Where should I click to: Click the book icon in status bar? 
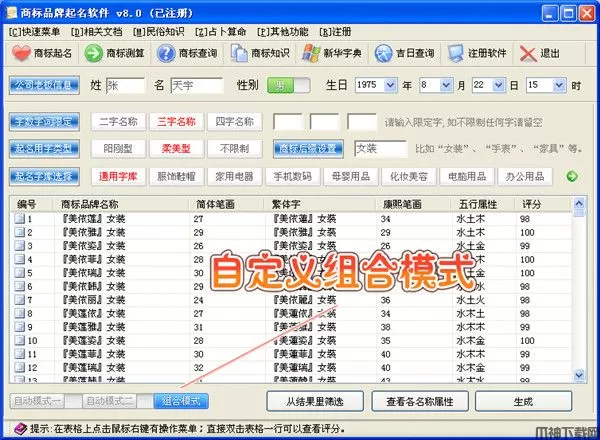point(20,429)
